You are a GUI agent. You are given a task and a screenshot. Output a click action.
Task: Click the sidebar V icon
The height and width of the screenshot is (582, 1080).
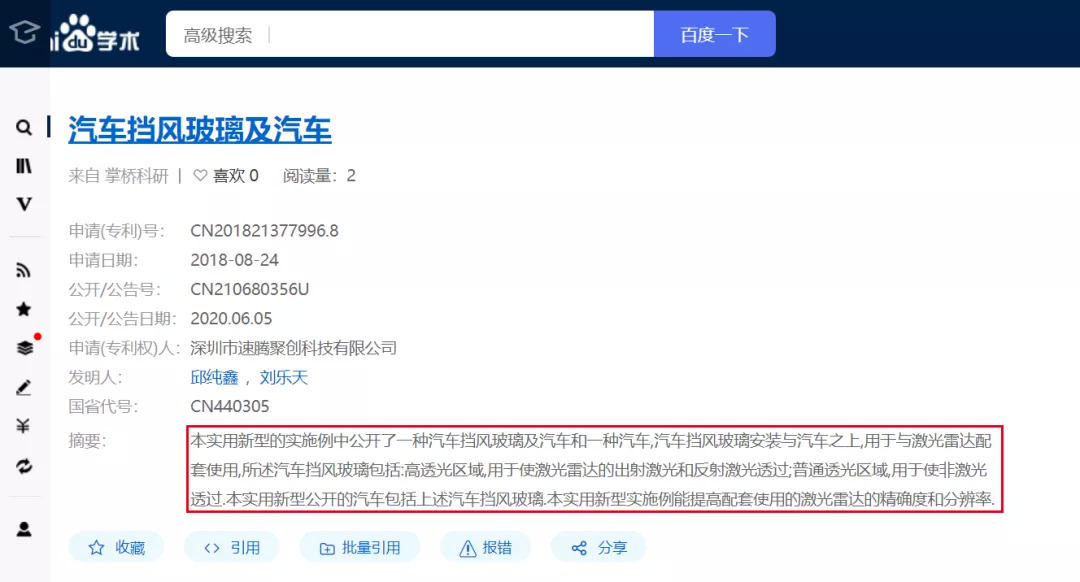(x=23, y=204)
